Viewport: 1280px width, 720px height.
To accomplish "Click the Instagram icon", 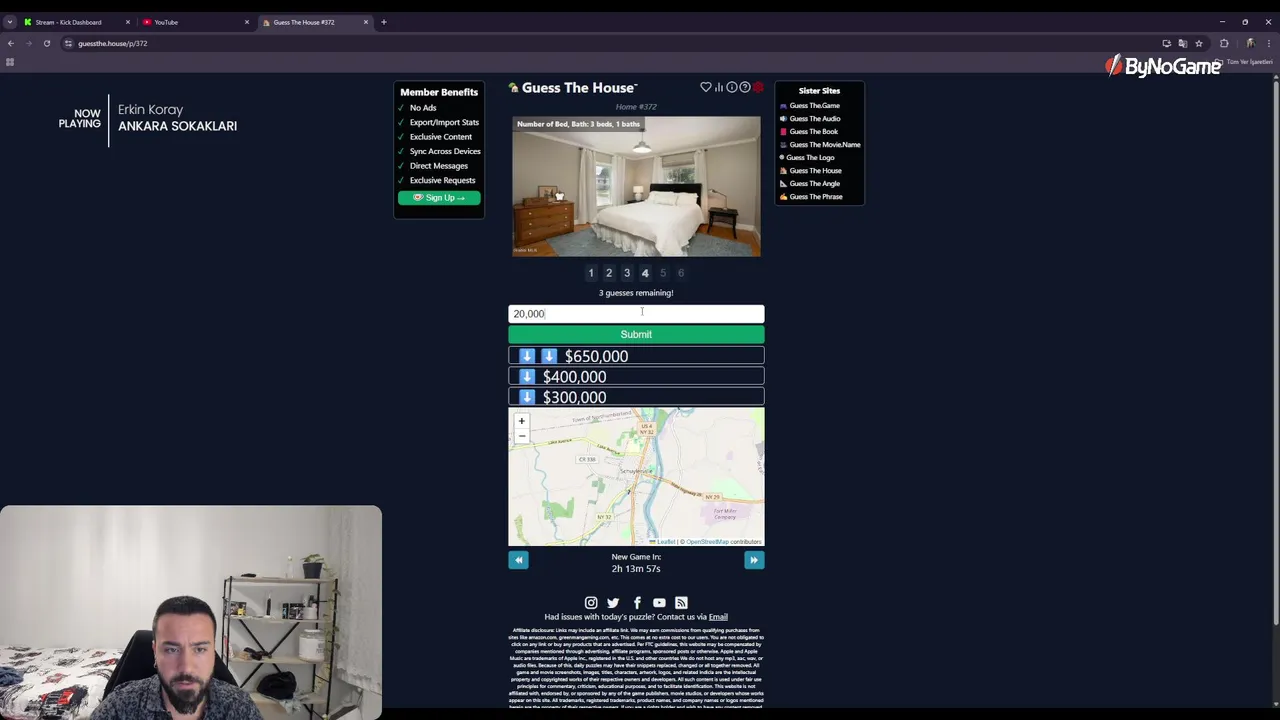I will 591,603.
